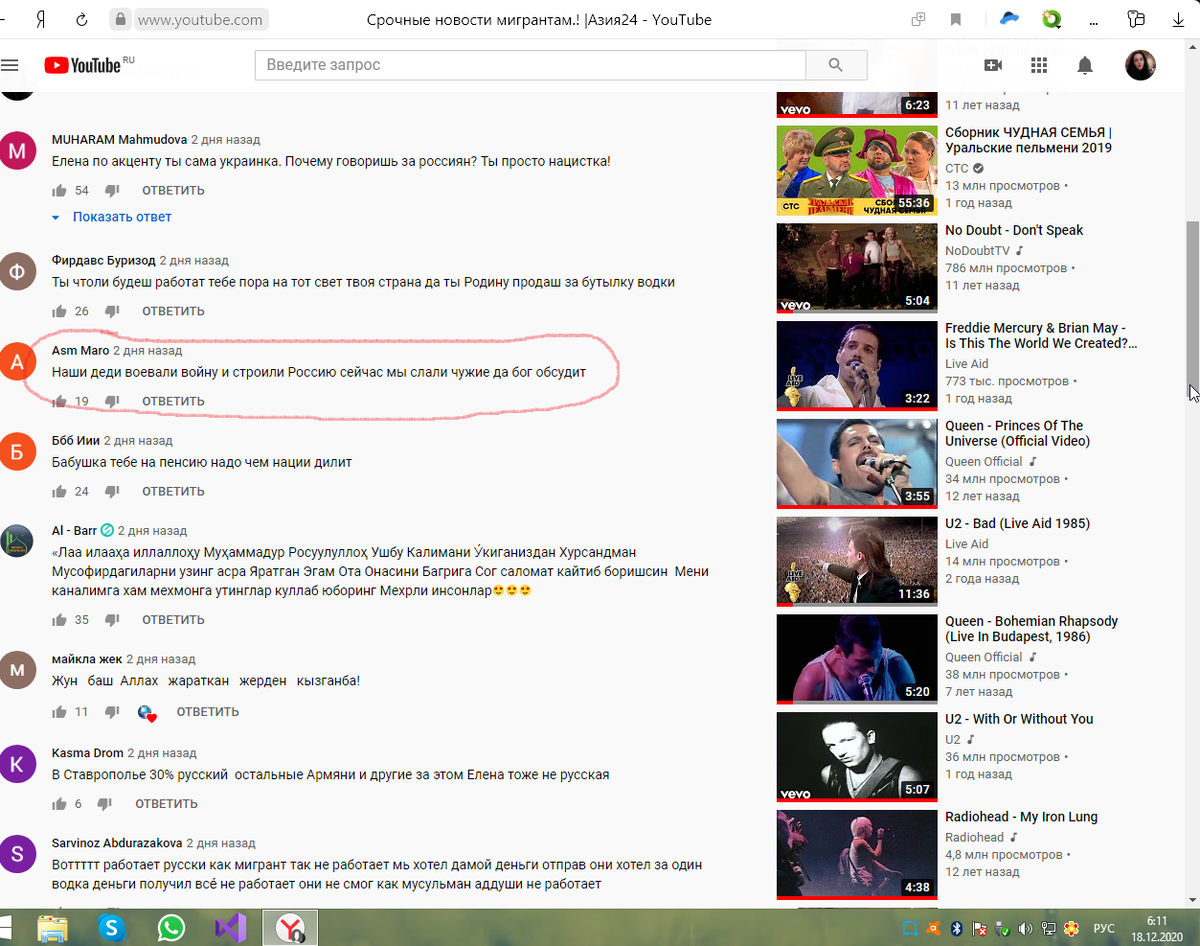Open the YouTube hamburger guide menu
The width and height of the screenshot is (1200, 946).
click(x=10, y=66)
